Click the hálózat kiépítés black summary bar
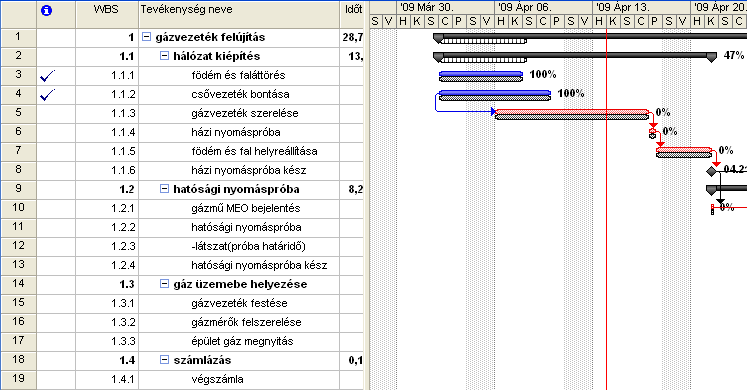Image resolution: width=747 pixels, height=390 pixels. [x=575, y=55]
